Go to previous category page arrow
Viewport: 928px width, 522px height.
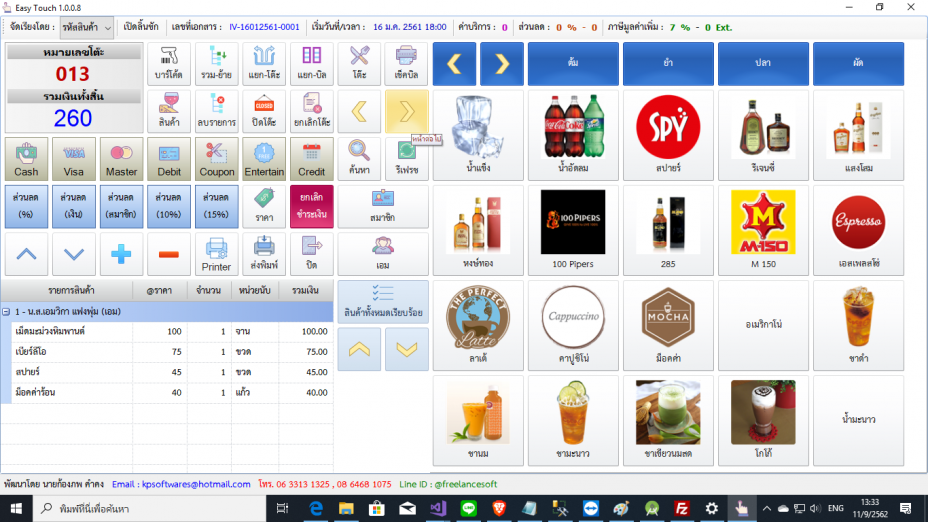point(454,64)
